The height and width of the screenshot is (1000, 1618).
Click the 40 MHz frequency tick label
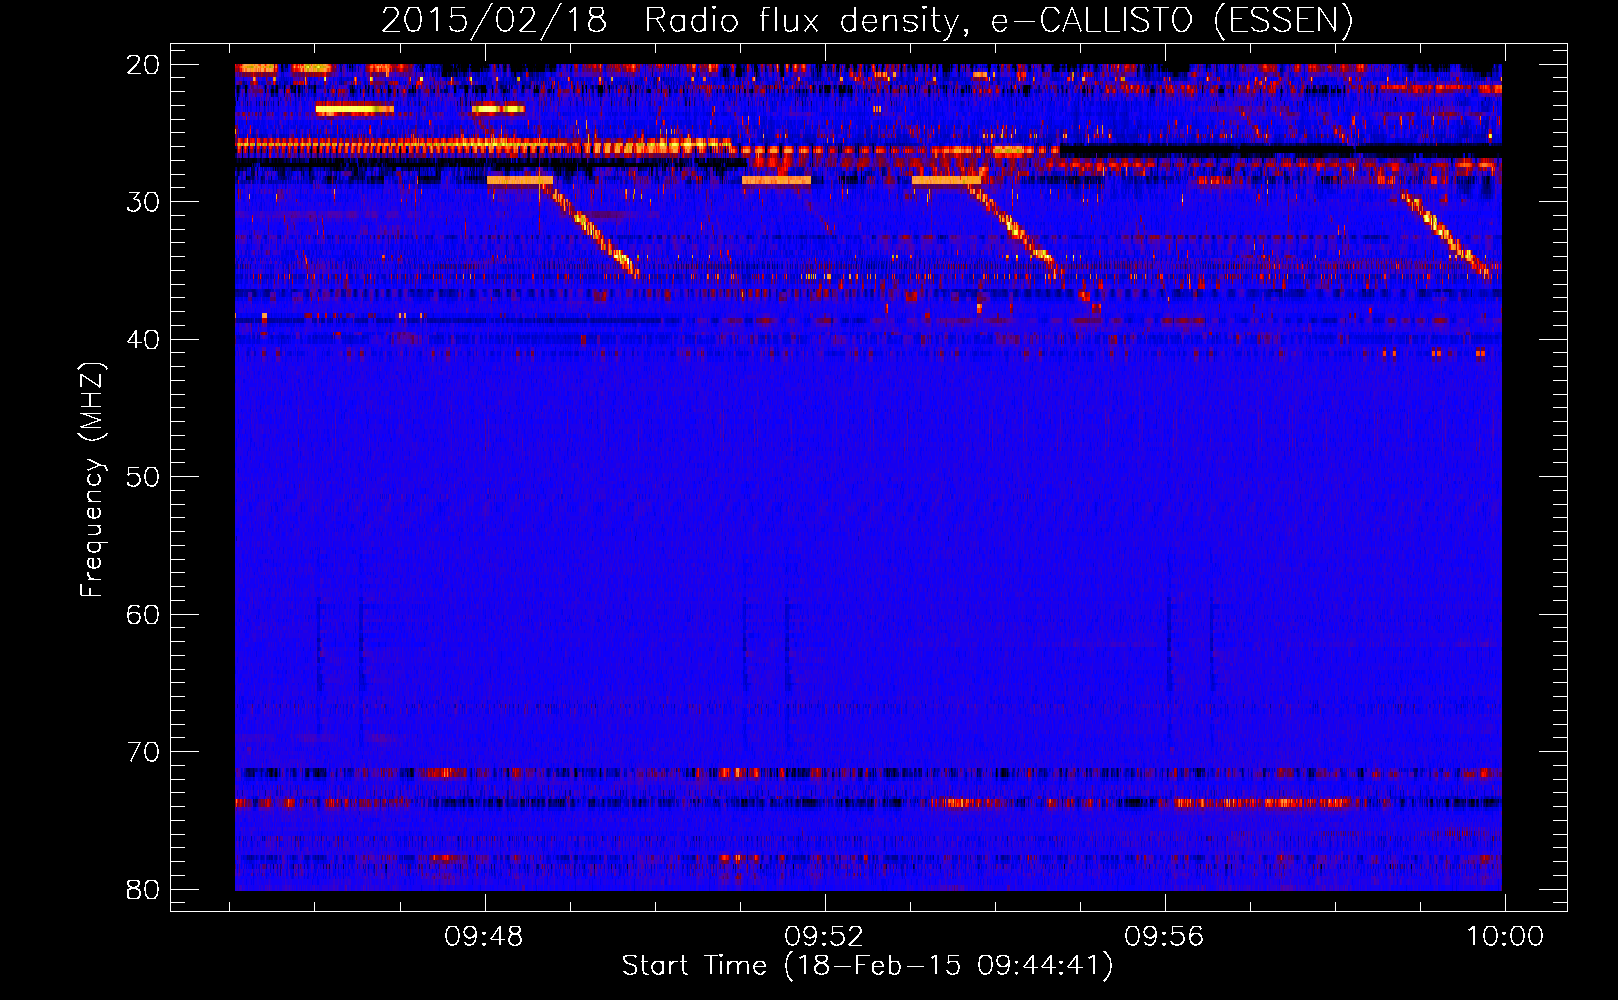143,340
